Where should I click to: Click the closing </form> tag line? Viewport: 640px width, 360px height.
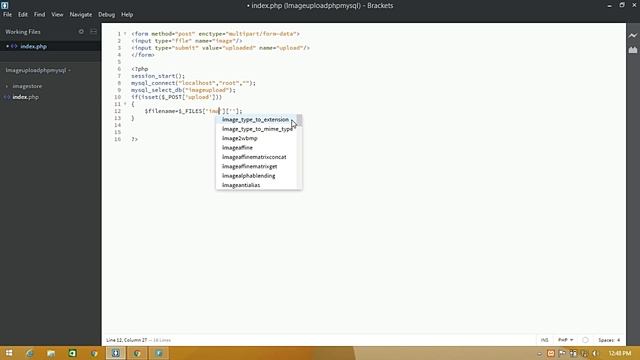(x=143, y=55)
